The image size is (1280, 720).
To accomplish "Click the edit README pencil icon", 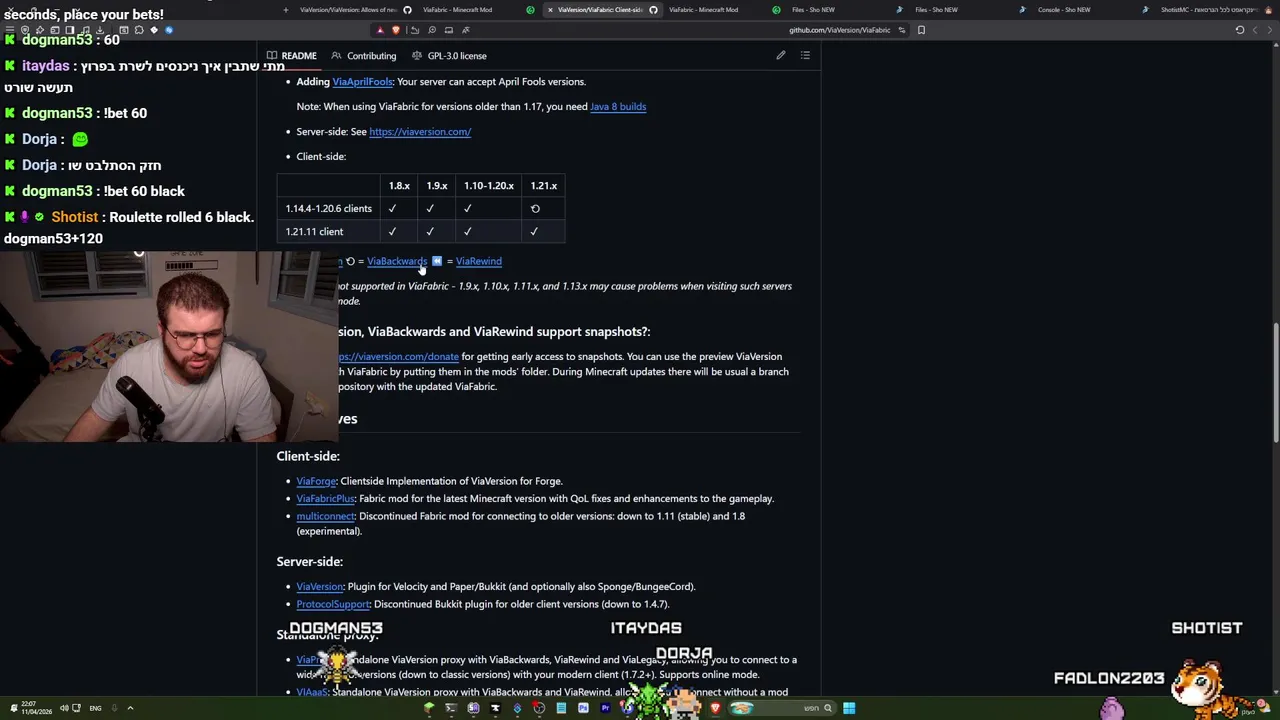I will click(x=781, y=56).
